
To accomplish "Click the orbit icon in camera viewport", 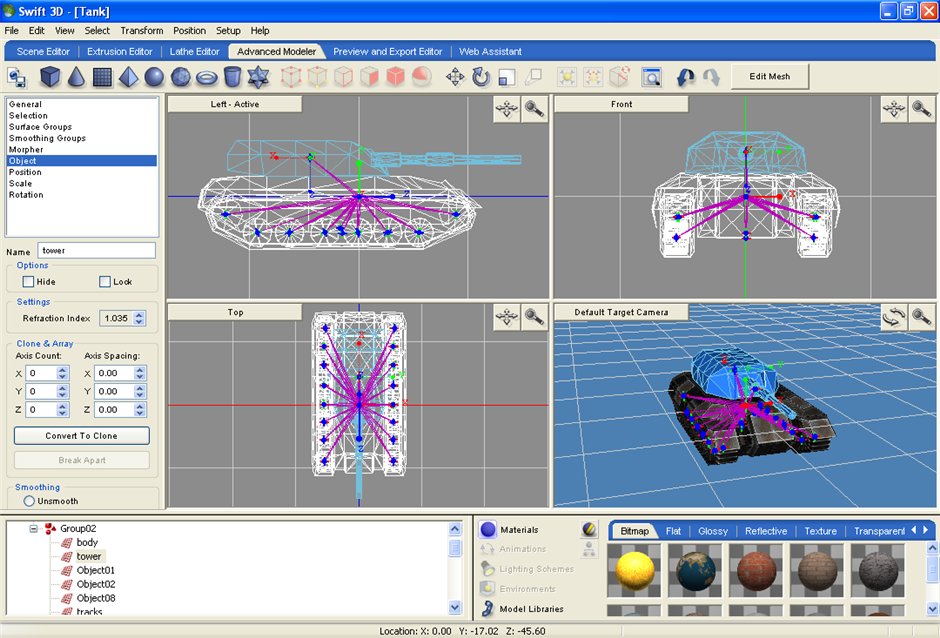I will (894, 317).
